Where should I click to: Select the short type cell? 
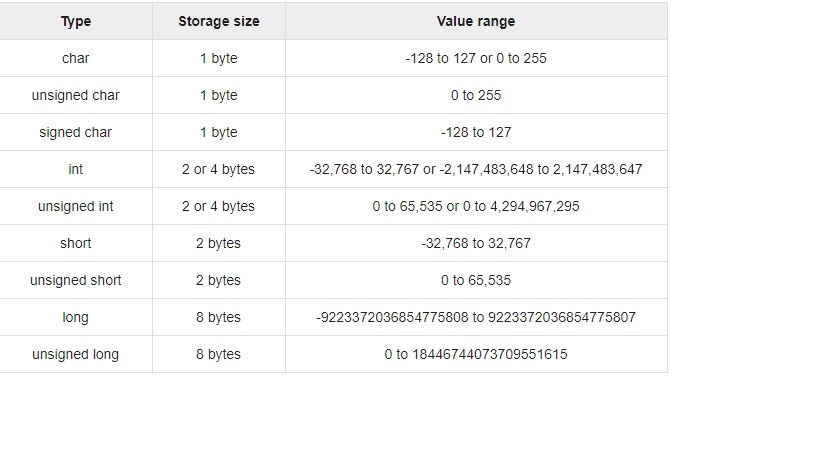[x=76, y=243]
